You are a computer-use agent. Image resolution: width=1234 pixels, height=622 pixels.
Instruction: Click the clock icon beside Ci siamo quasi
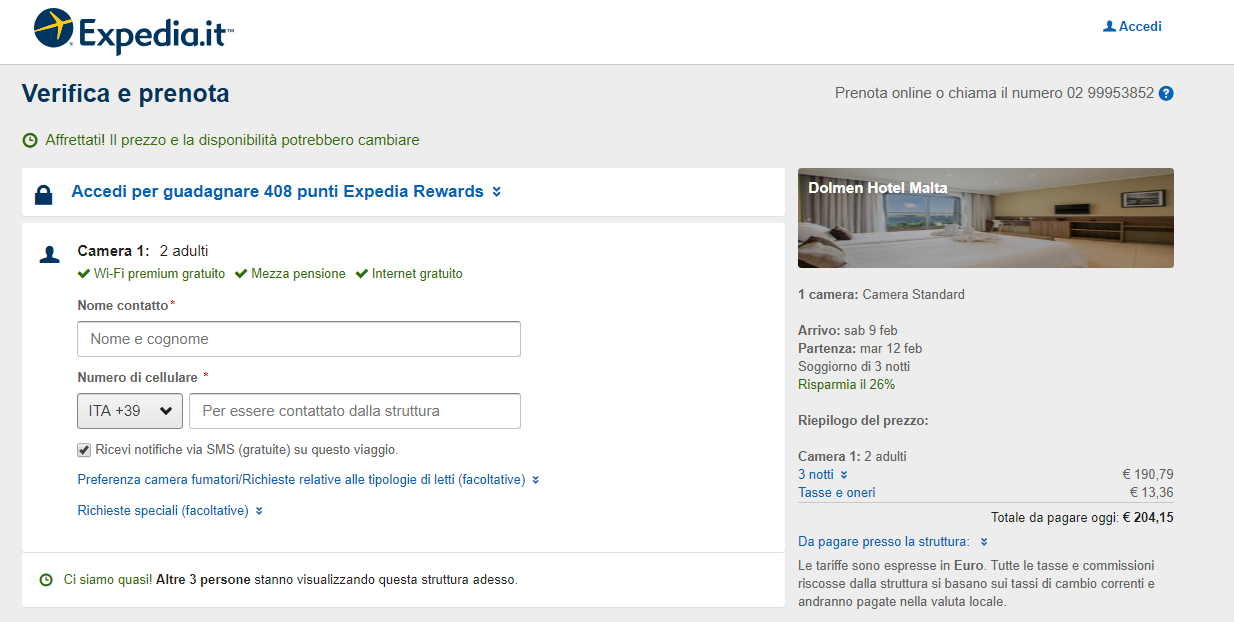point(46,580)
